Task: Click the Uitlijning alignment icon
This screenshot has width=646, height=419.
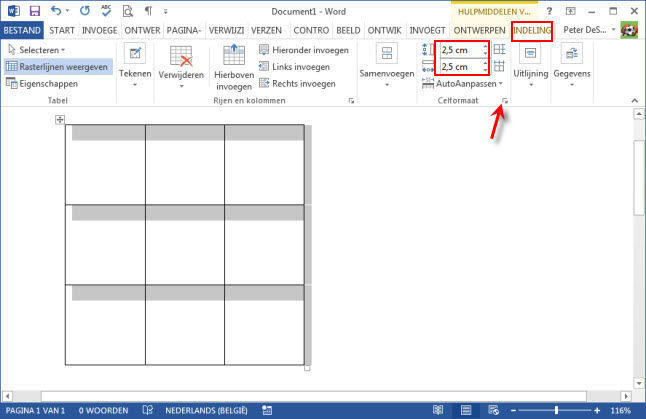Action: click(x=530, y=53)
